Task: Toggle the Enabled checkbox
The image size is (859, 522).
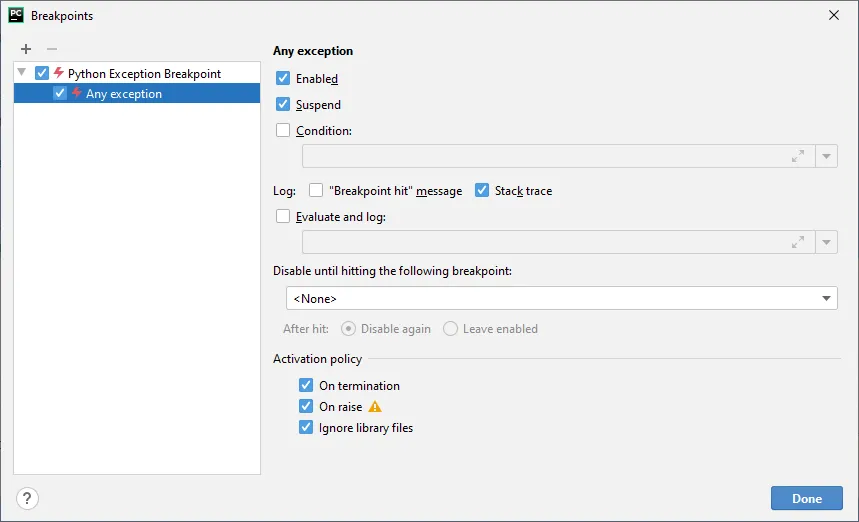Action: click(x=284, y=78)
